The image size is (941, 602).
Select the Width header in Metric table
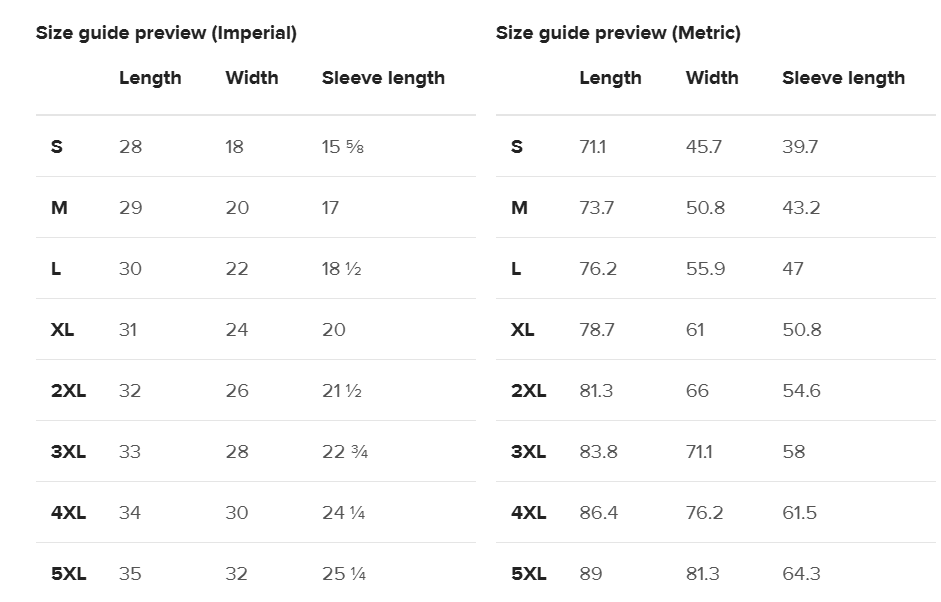pyautogui.click(x=712, y=78)
